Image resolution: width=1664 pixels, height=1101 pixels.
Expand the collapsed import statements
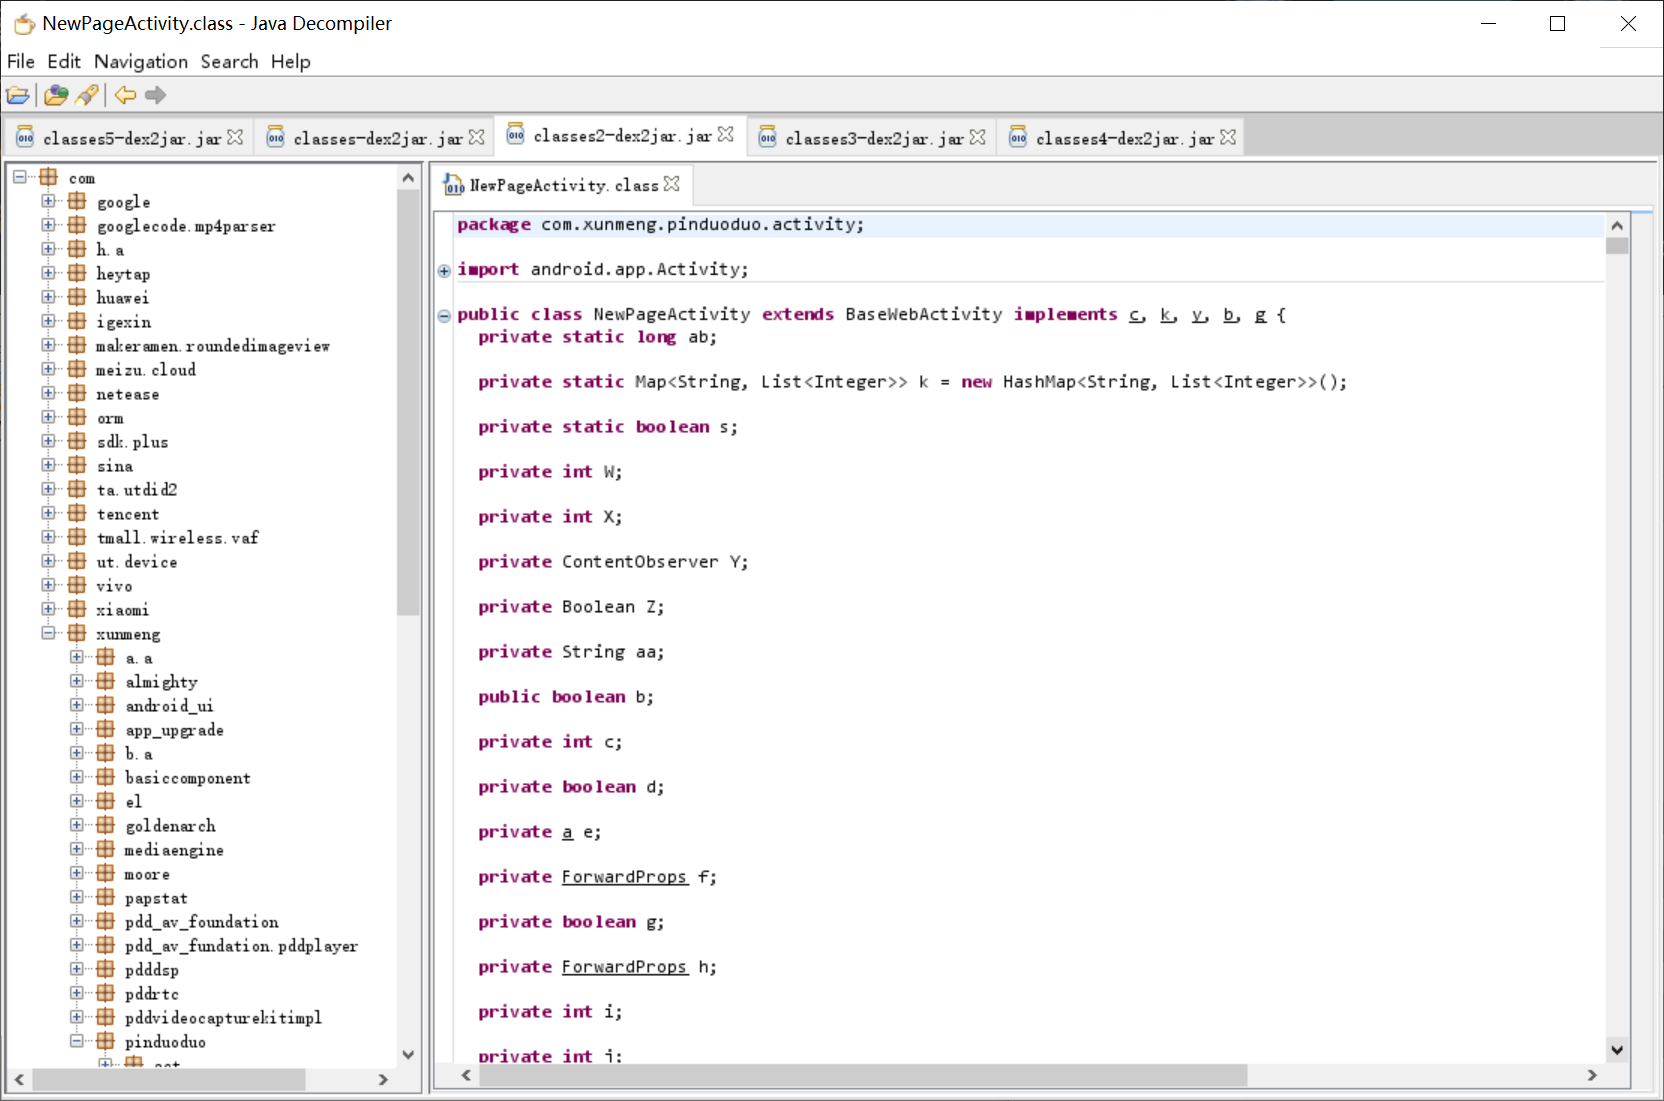pos(444,271)
